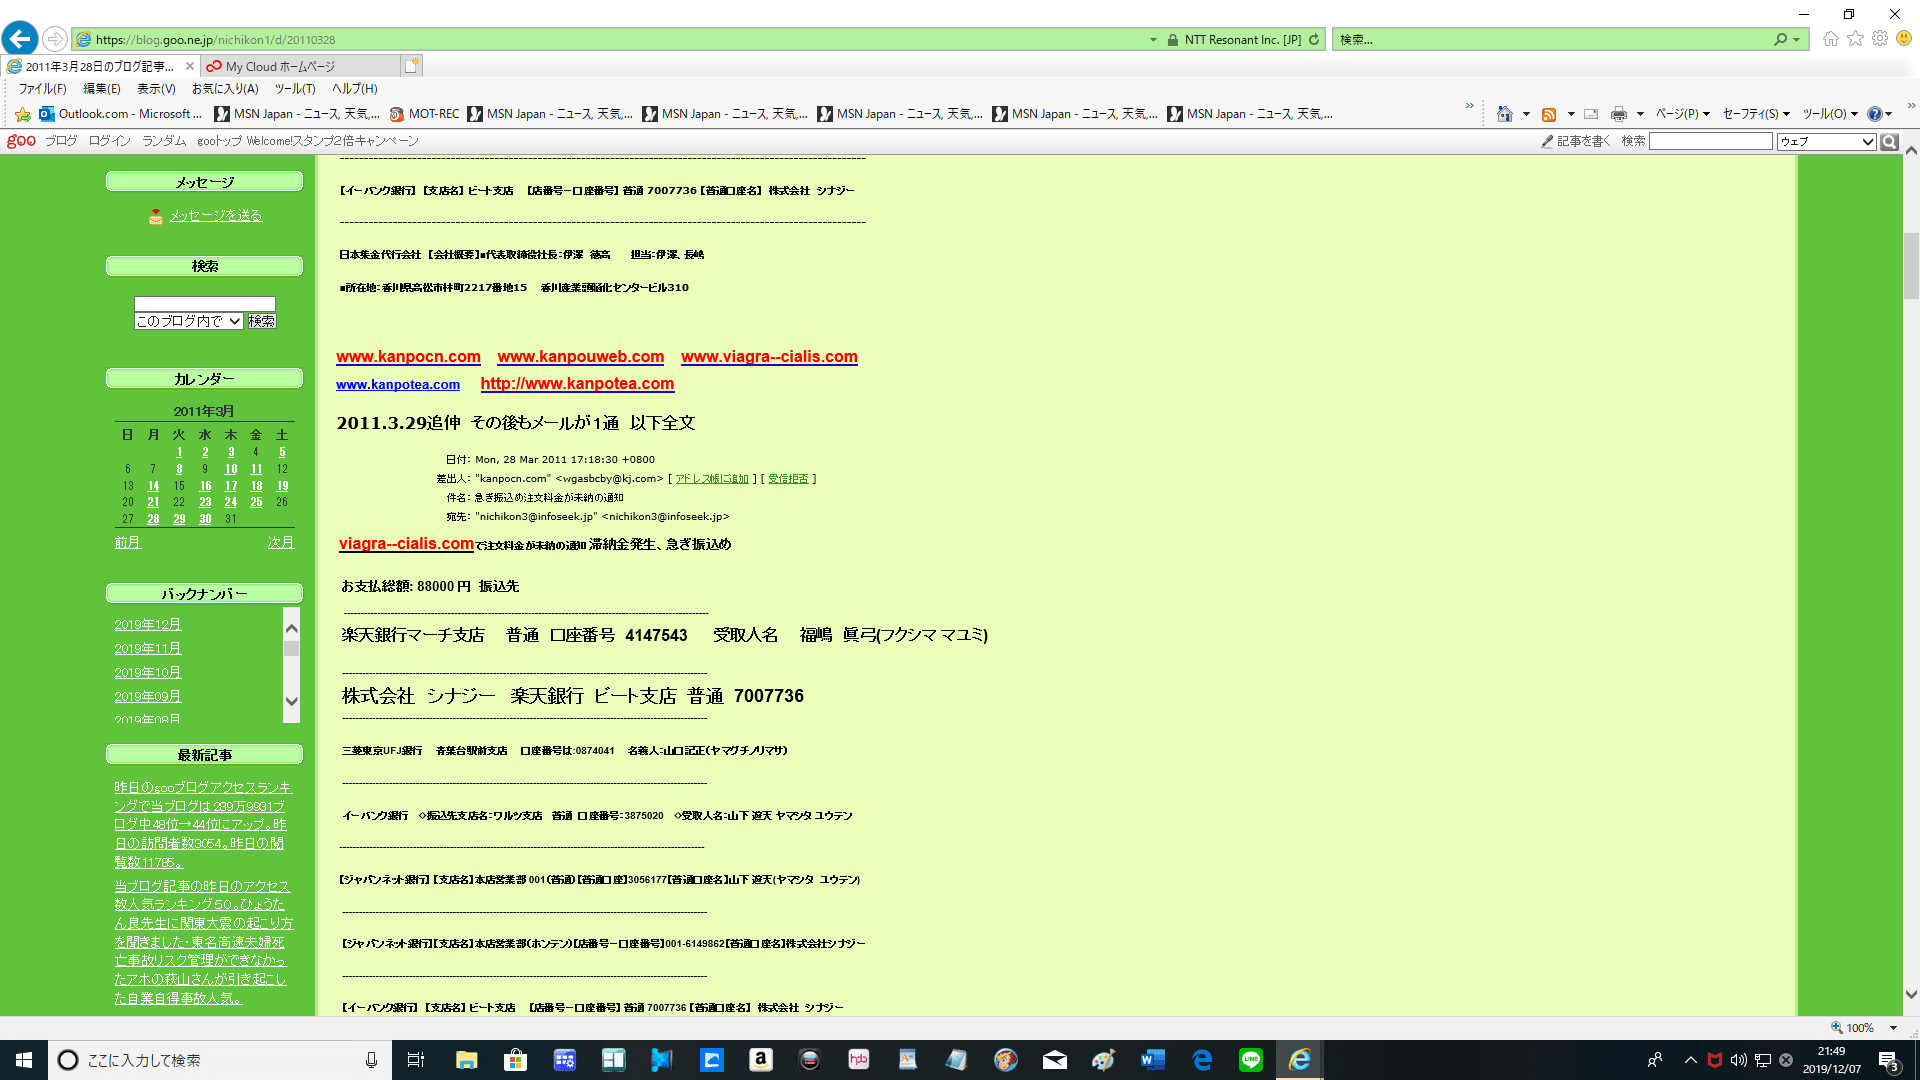
Task: Click the smiley feedback icon
Action: point(1904,39)
